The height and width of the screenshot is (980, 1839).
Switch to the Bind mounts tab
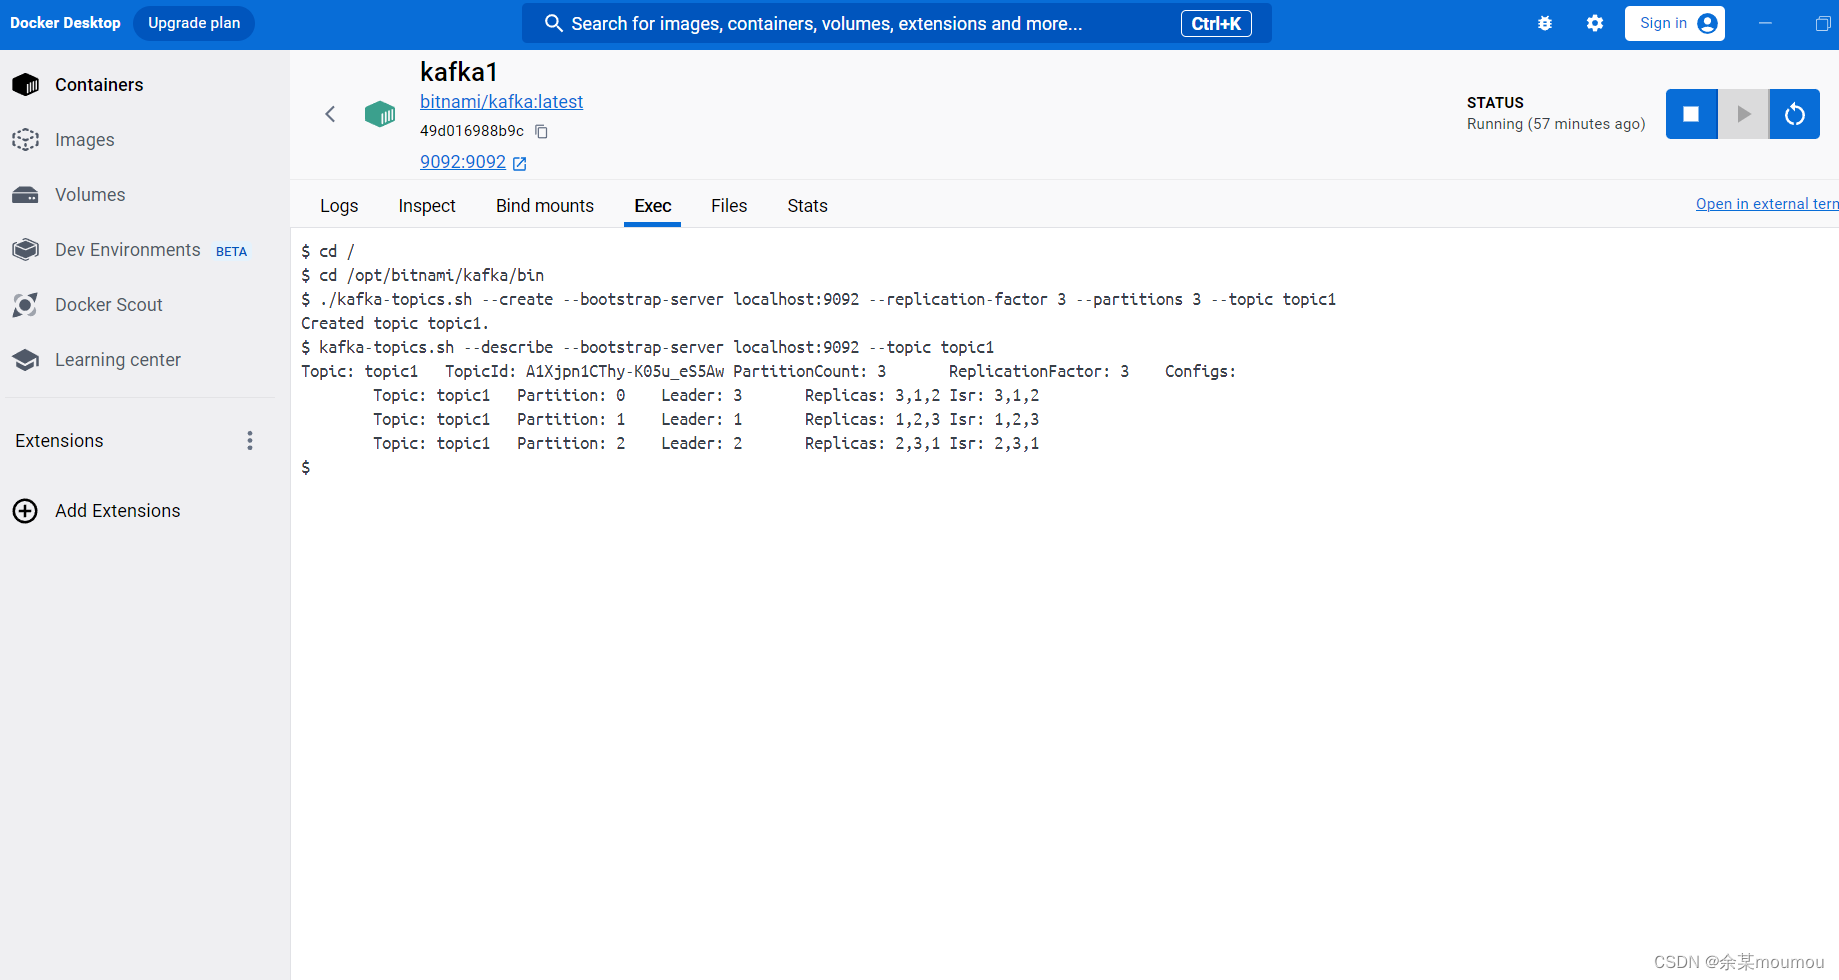click(x=545, y=206)
